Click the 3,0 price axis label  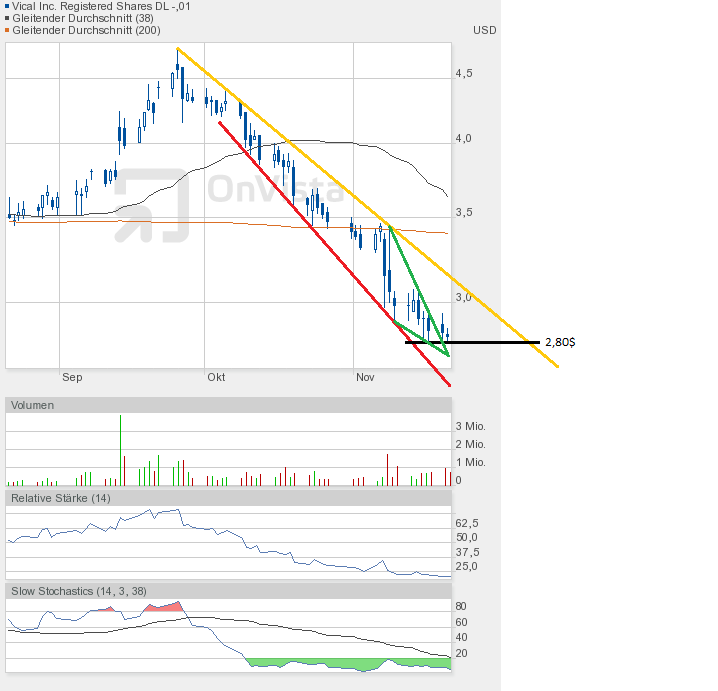pos(463,297)
